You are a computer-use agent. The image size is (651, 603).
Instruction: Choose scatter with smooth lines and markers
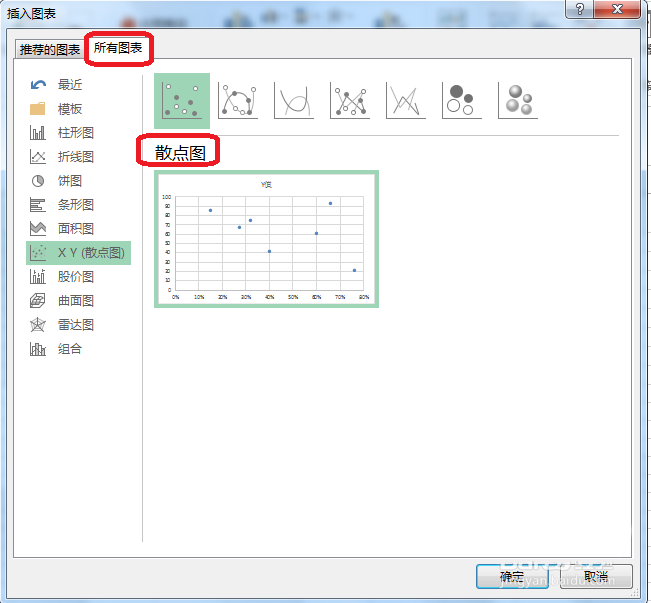pos(238,100)
